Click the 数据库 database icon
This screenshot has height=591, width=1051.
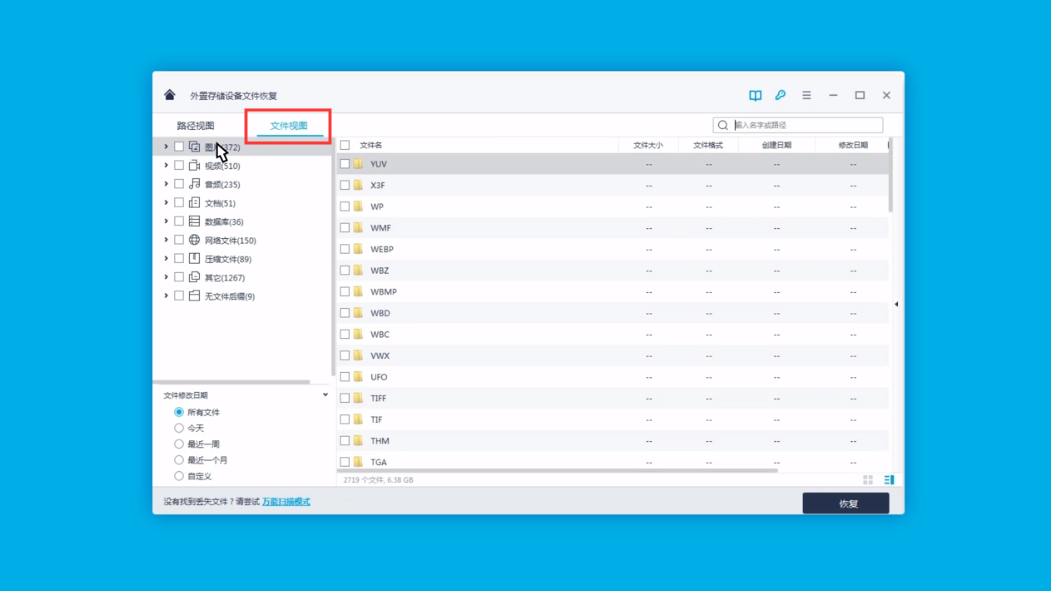[194, 221]
